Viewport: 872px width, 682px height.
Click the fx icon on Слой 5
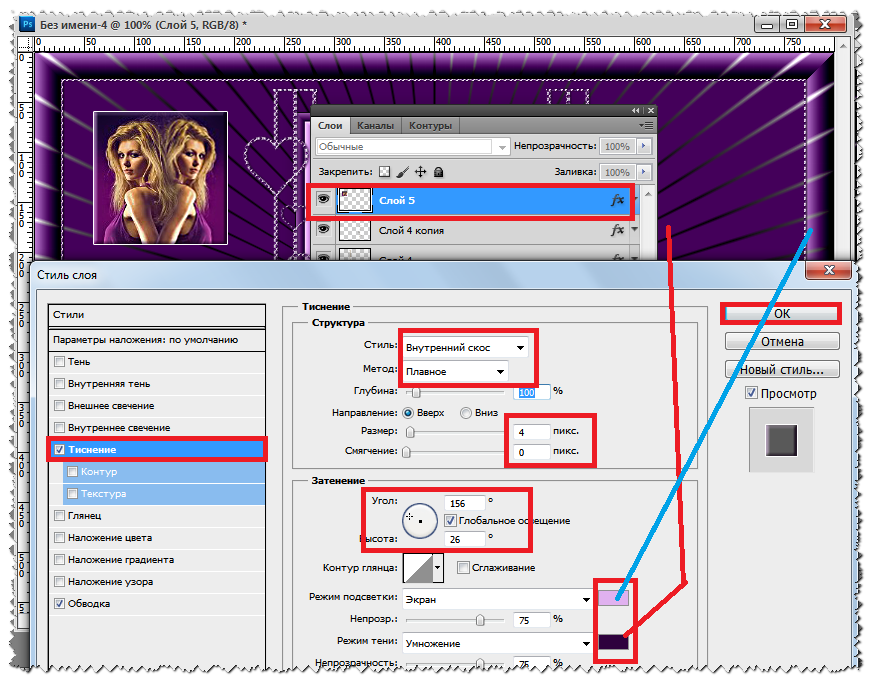[617, 200]
